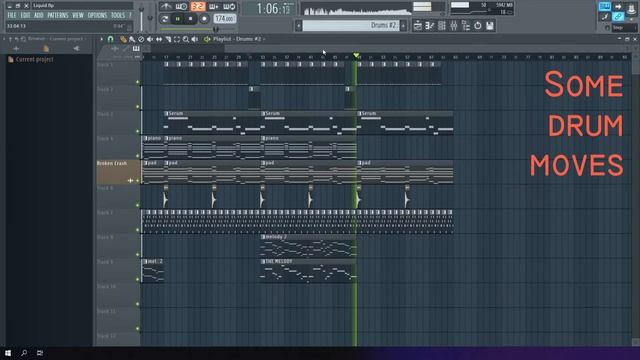The image size is (640, 360).
Task: Select the Slice tool
Action: (x=168, y=39)
